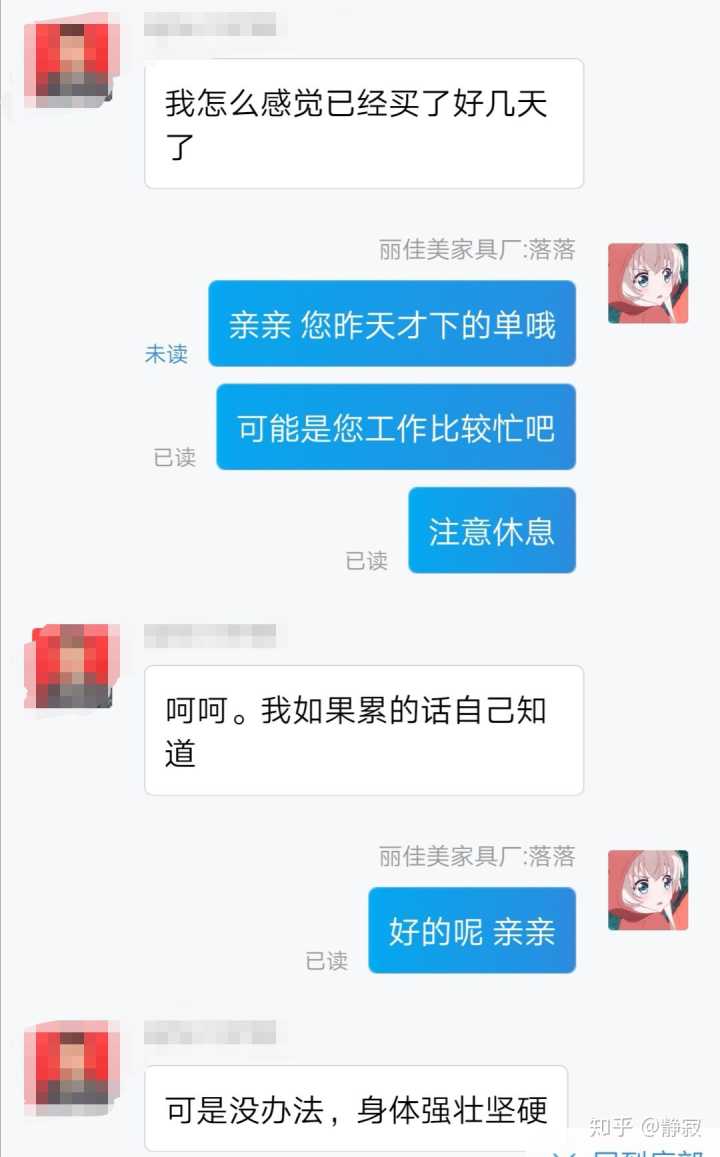Open the blurred avatar beside '可是没办法' message

click(x=72, y=1066)
